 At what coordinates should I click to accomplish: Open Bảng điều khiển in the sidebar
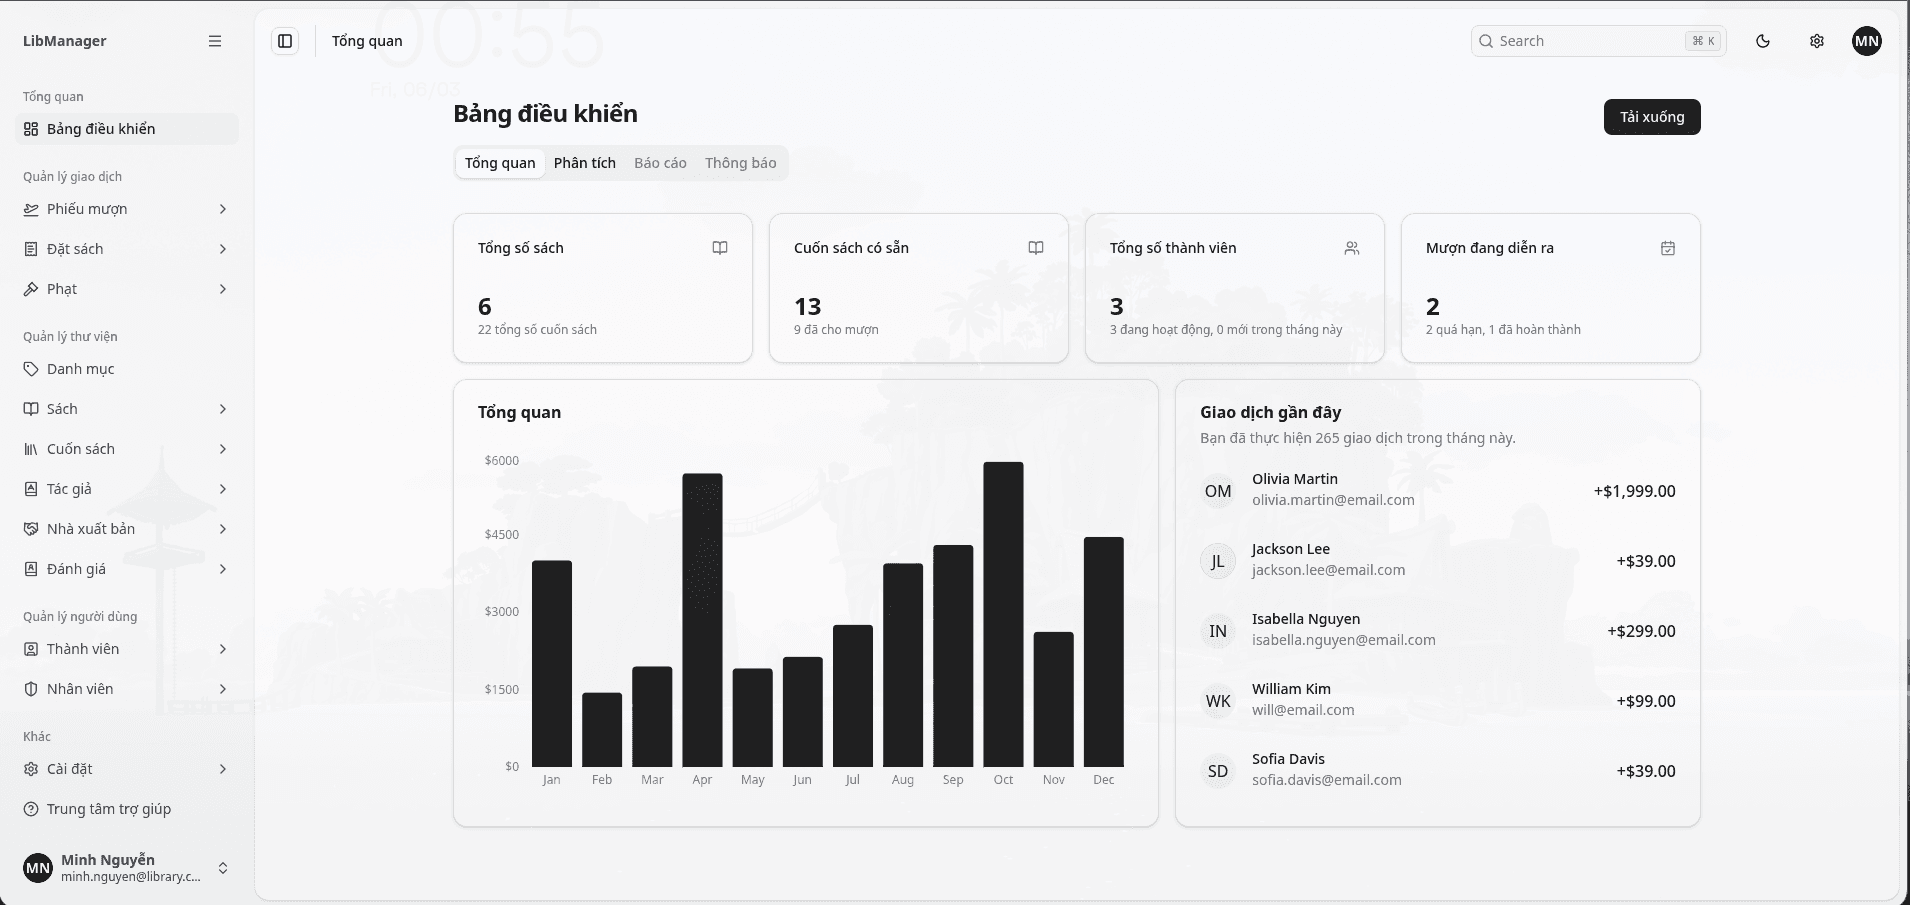pyautogui.click(x=127, y=129)
